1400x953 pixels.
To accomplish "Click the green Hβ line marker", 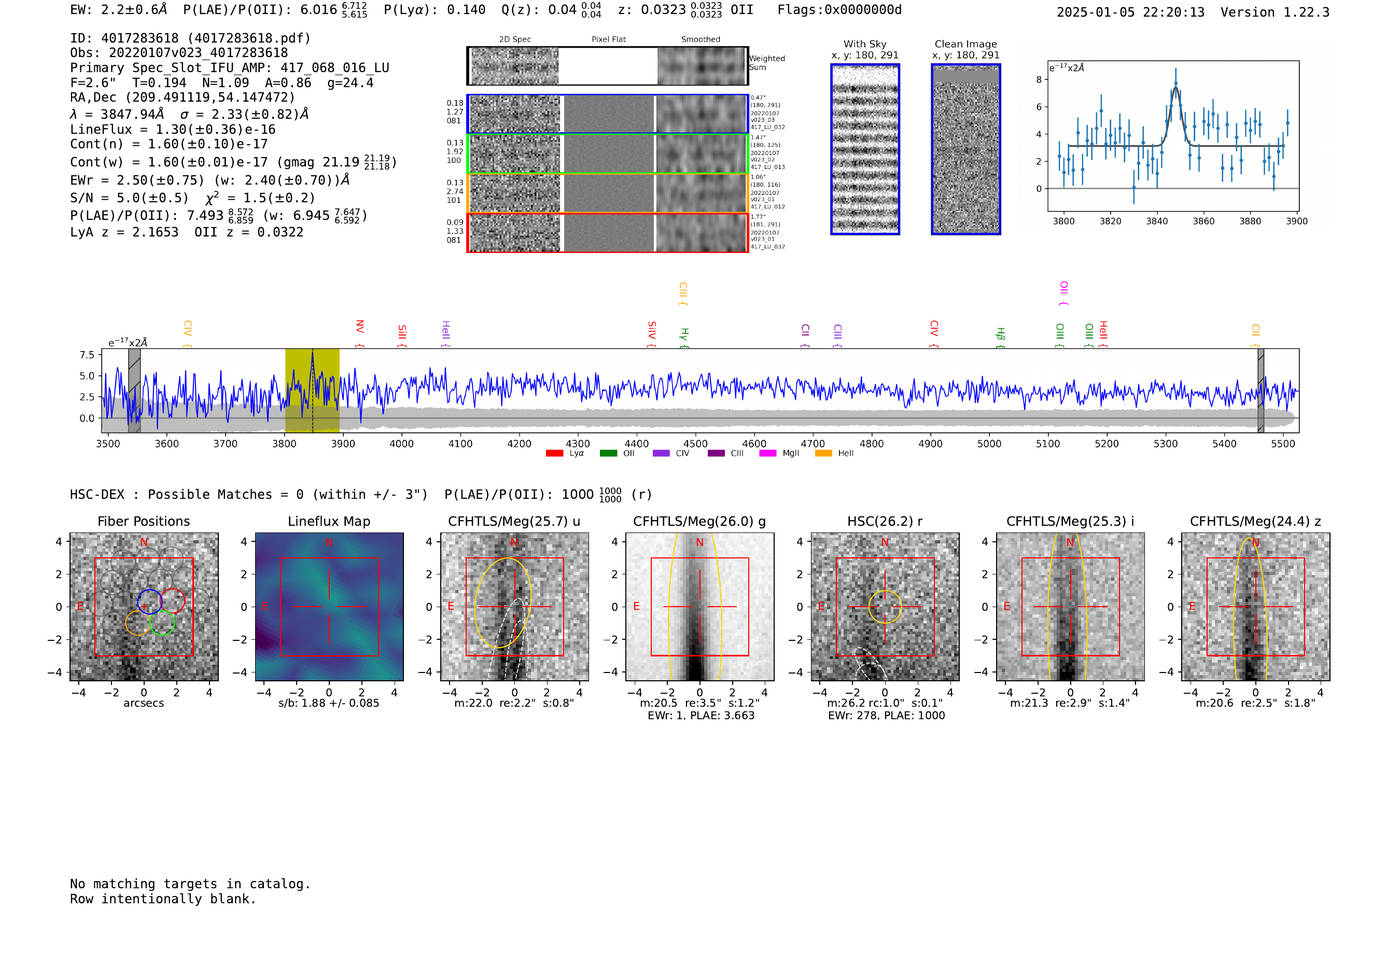I will [1000, 337].
